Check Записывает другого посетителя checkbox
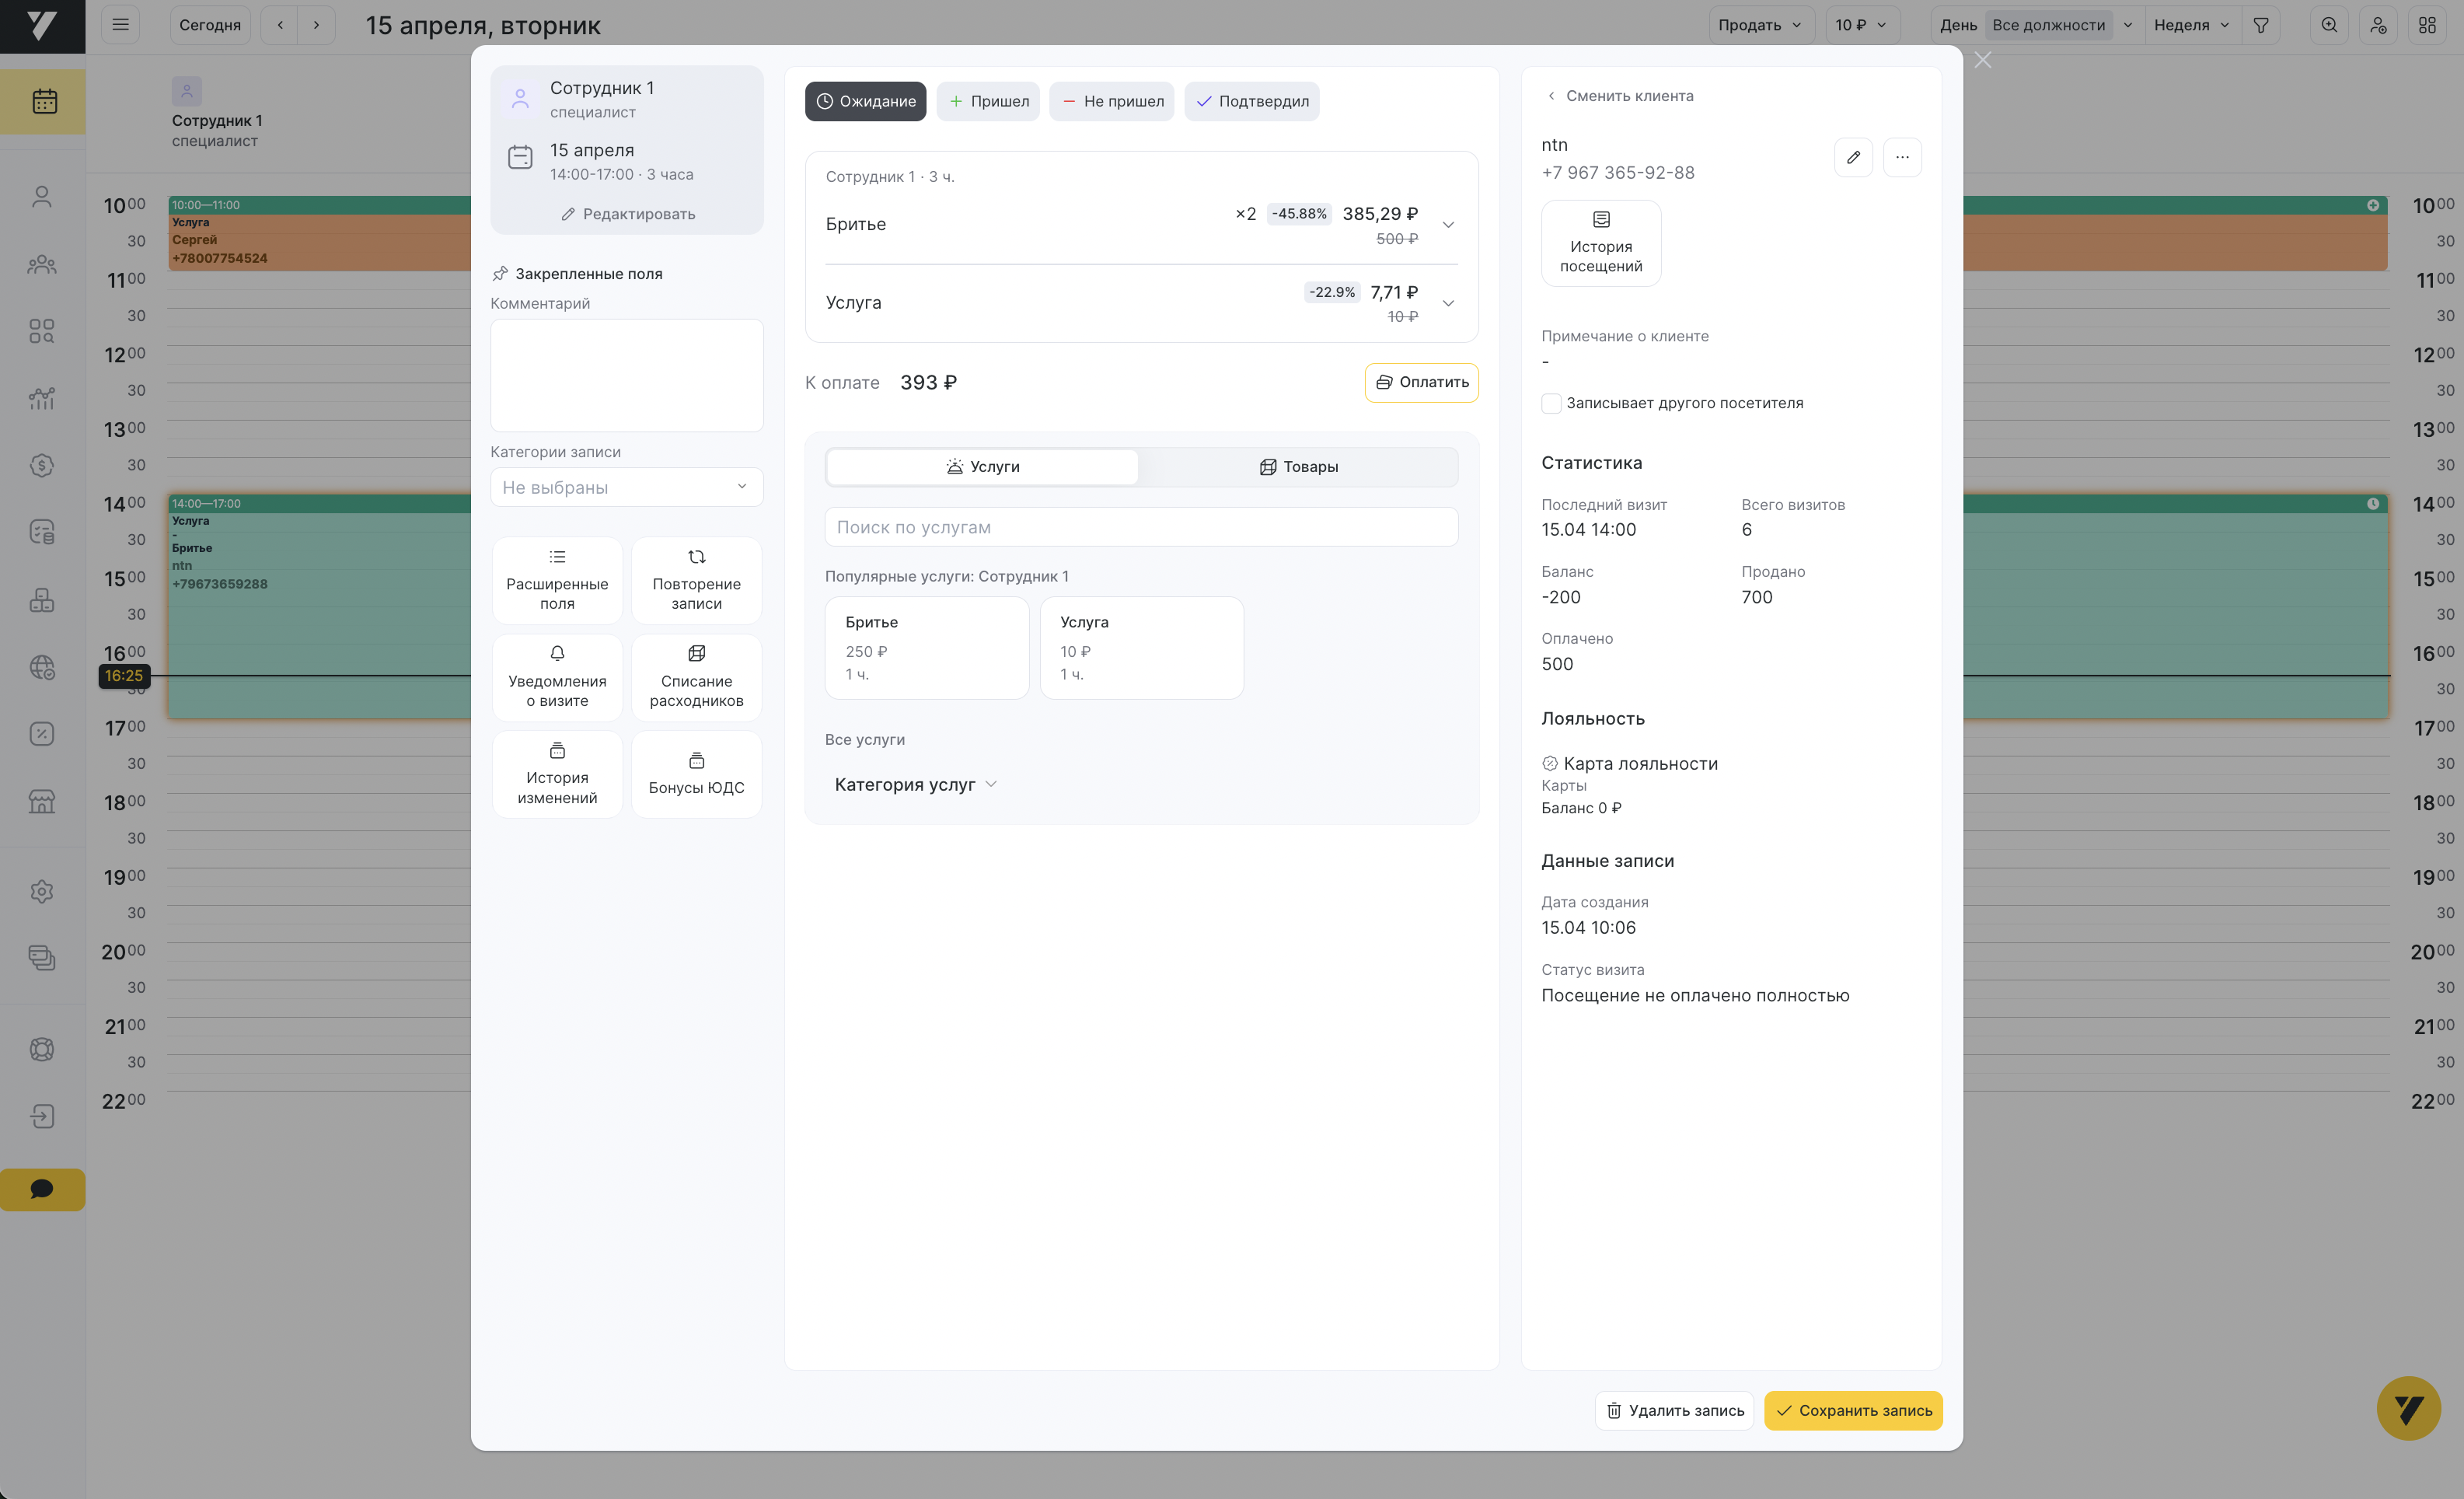Viewport: 2464px width, 1499px height. click(x=1551, y=403)
